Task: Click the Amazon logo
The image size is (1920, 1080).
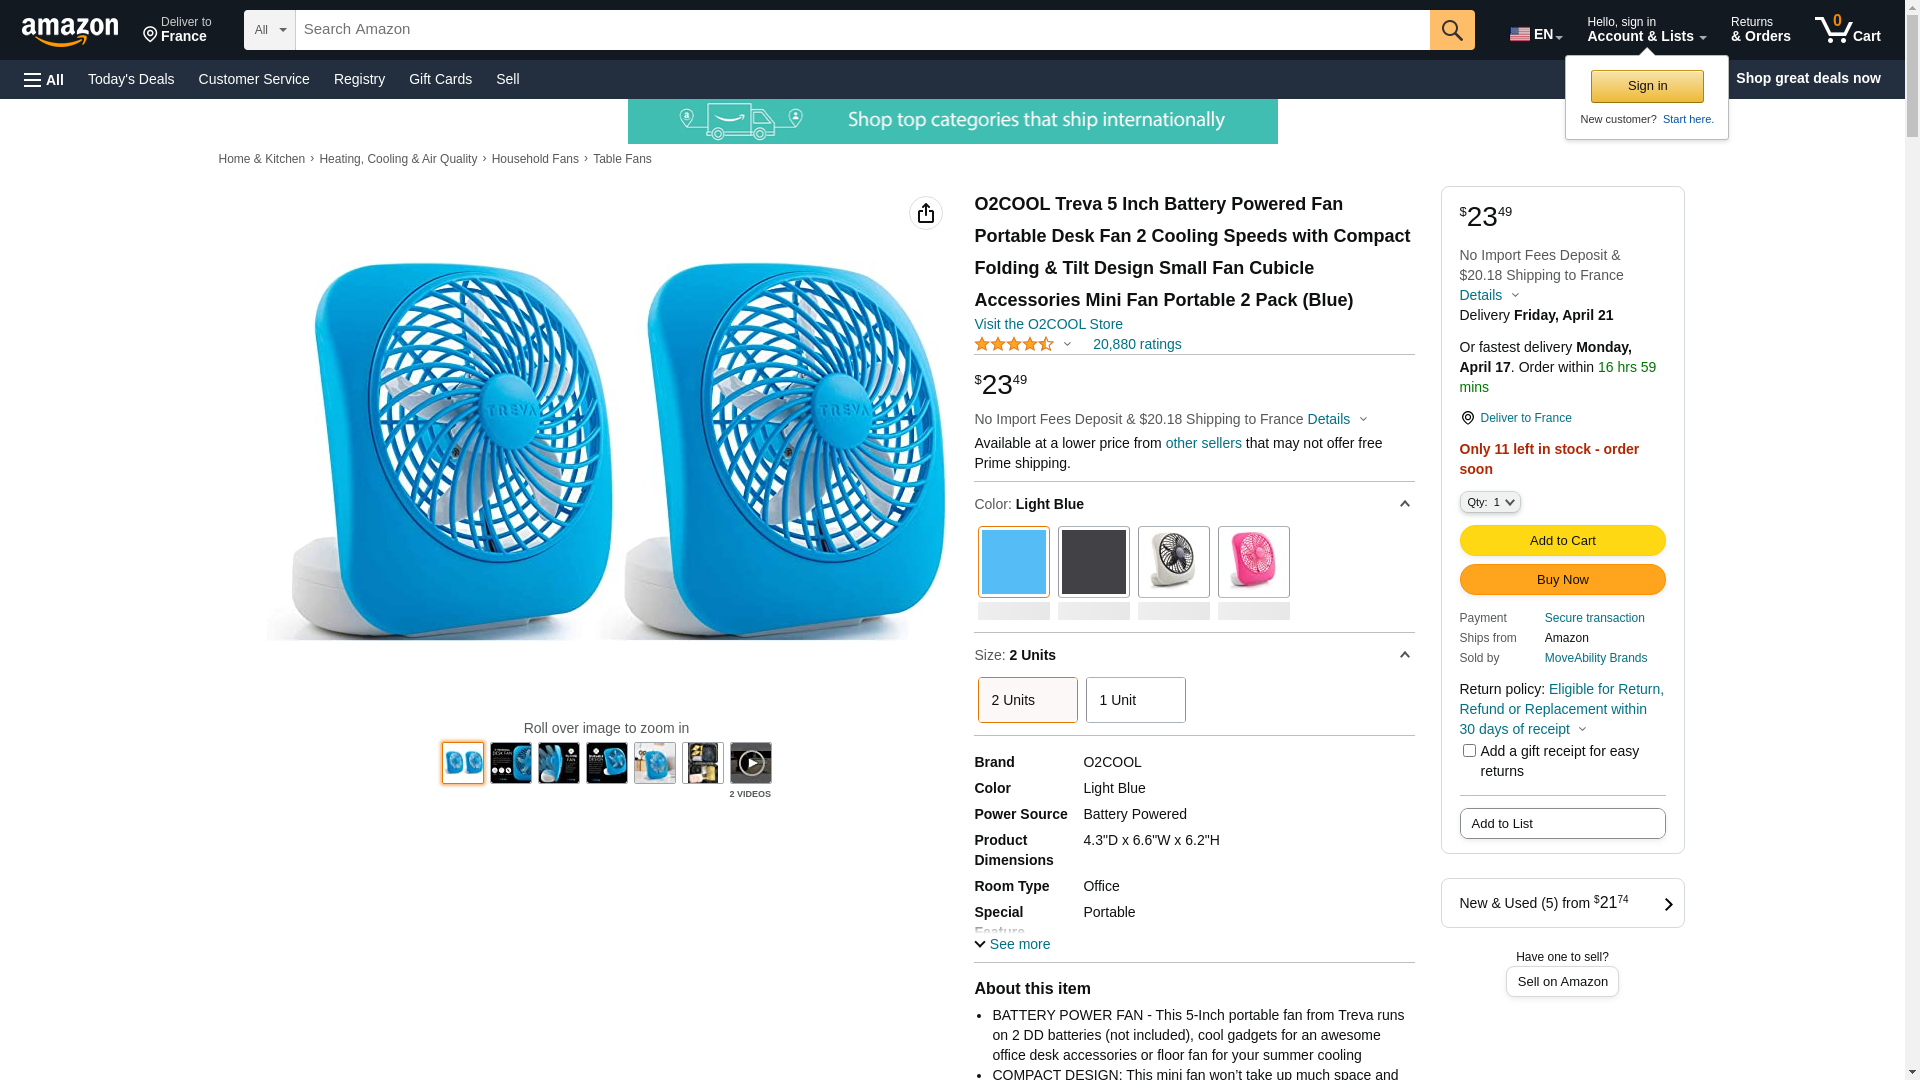Action: tap(70, 32)
